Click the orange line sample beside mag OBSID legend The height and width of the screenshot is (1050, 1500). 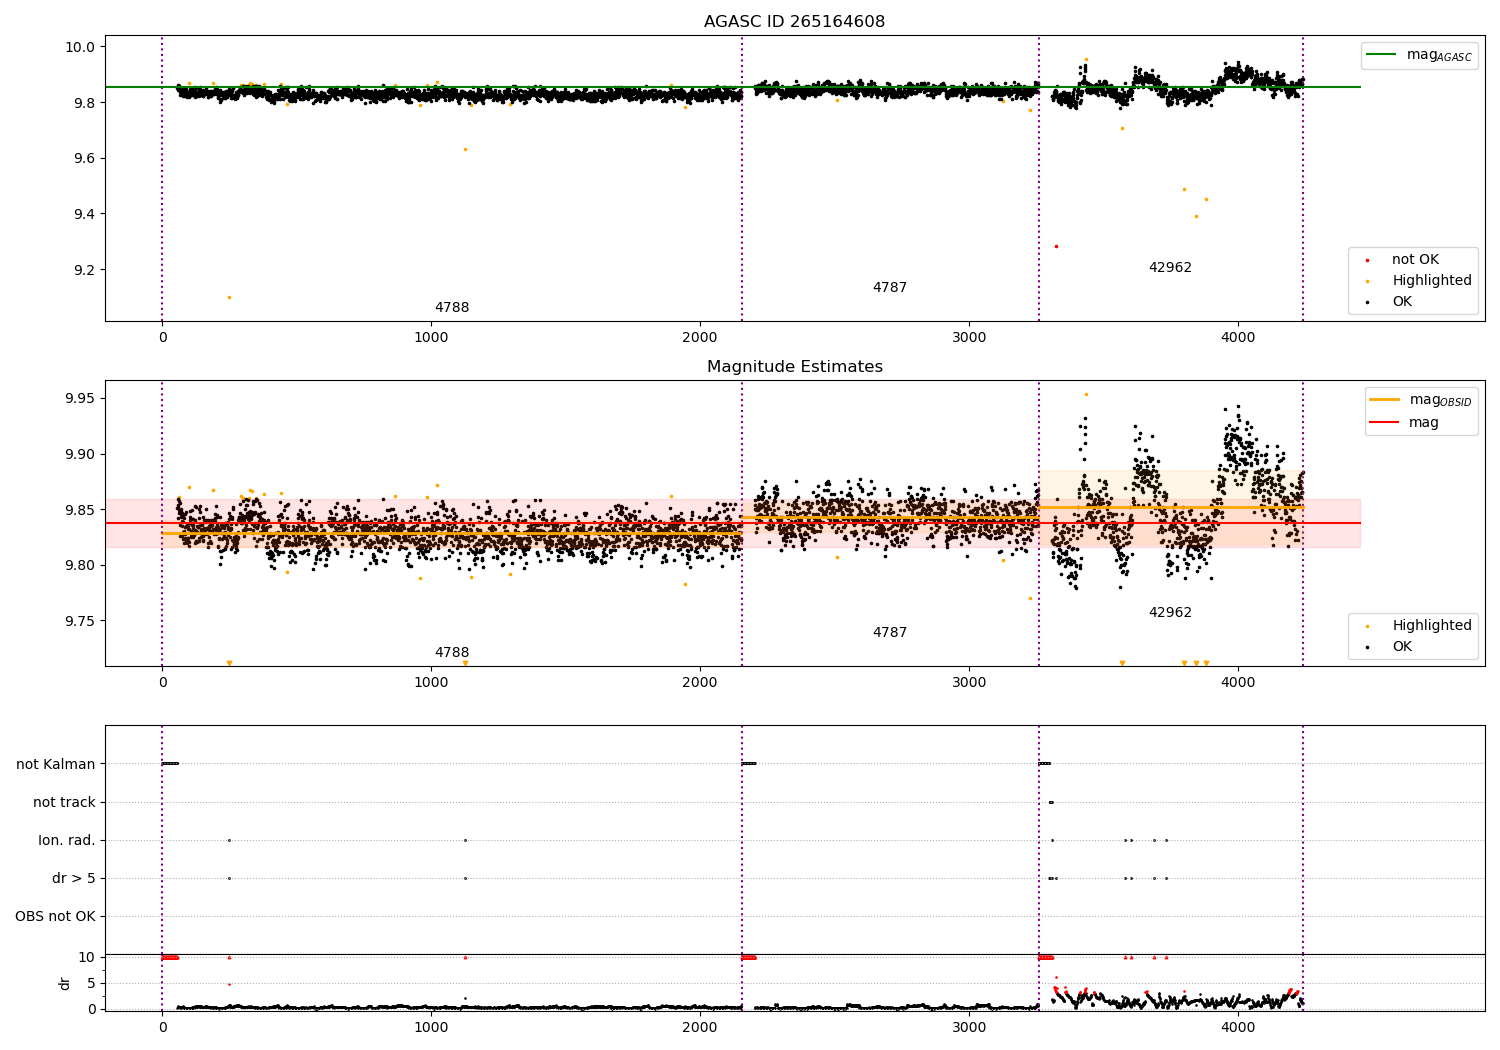(x=1385, y=400)
